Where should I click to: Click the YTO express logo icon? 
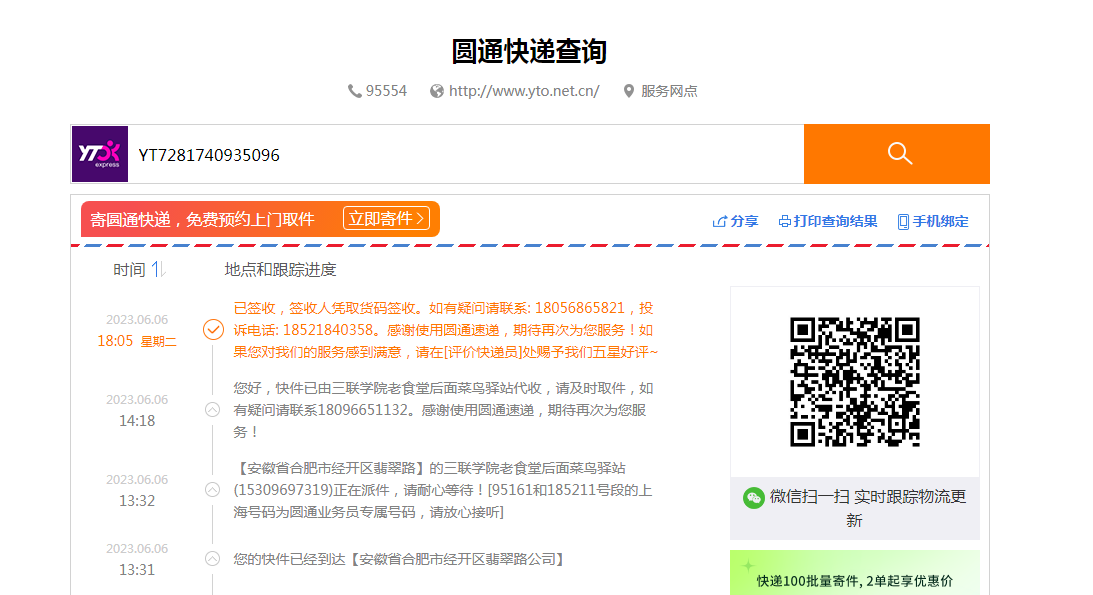(x=100, y=154)
